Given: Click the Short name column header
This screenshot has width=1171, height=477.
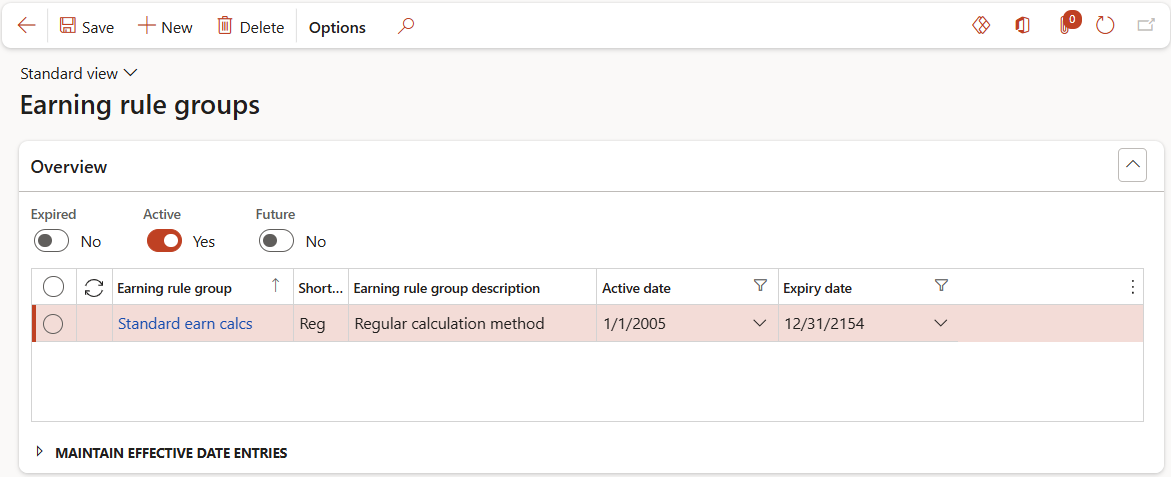Looking at the screenshot, I should 321,287.
